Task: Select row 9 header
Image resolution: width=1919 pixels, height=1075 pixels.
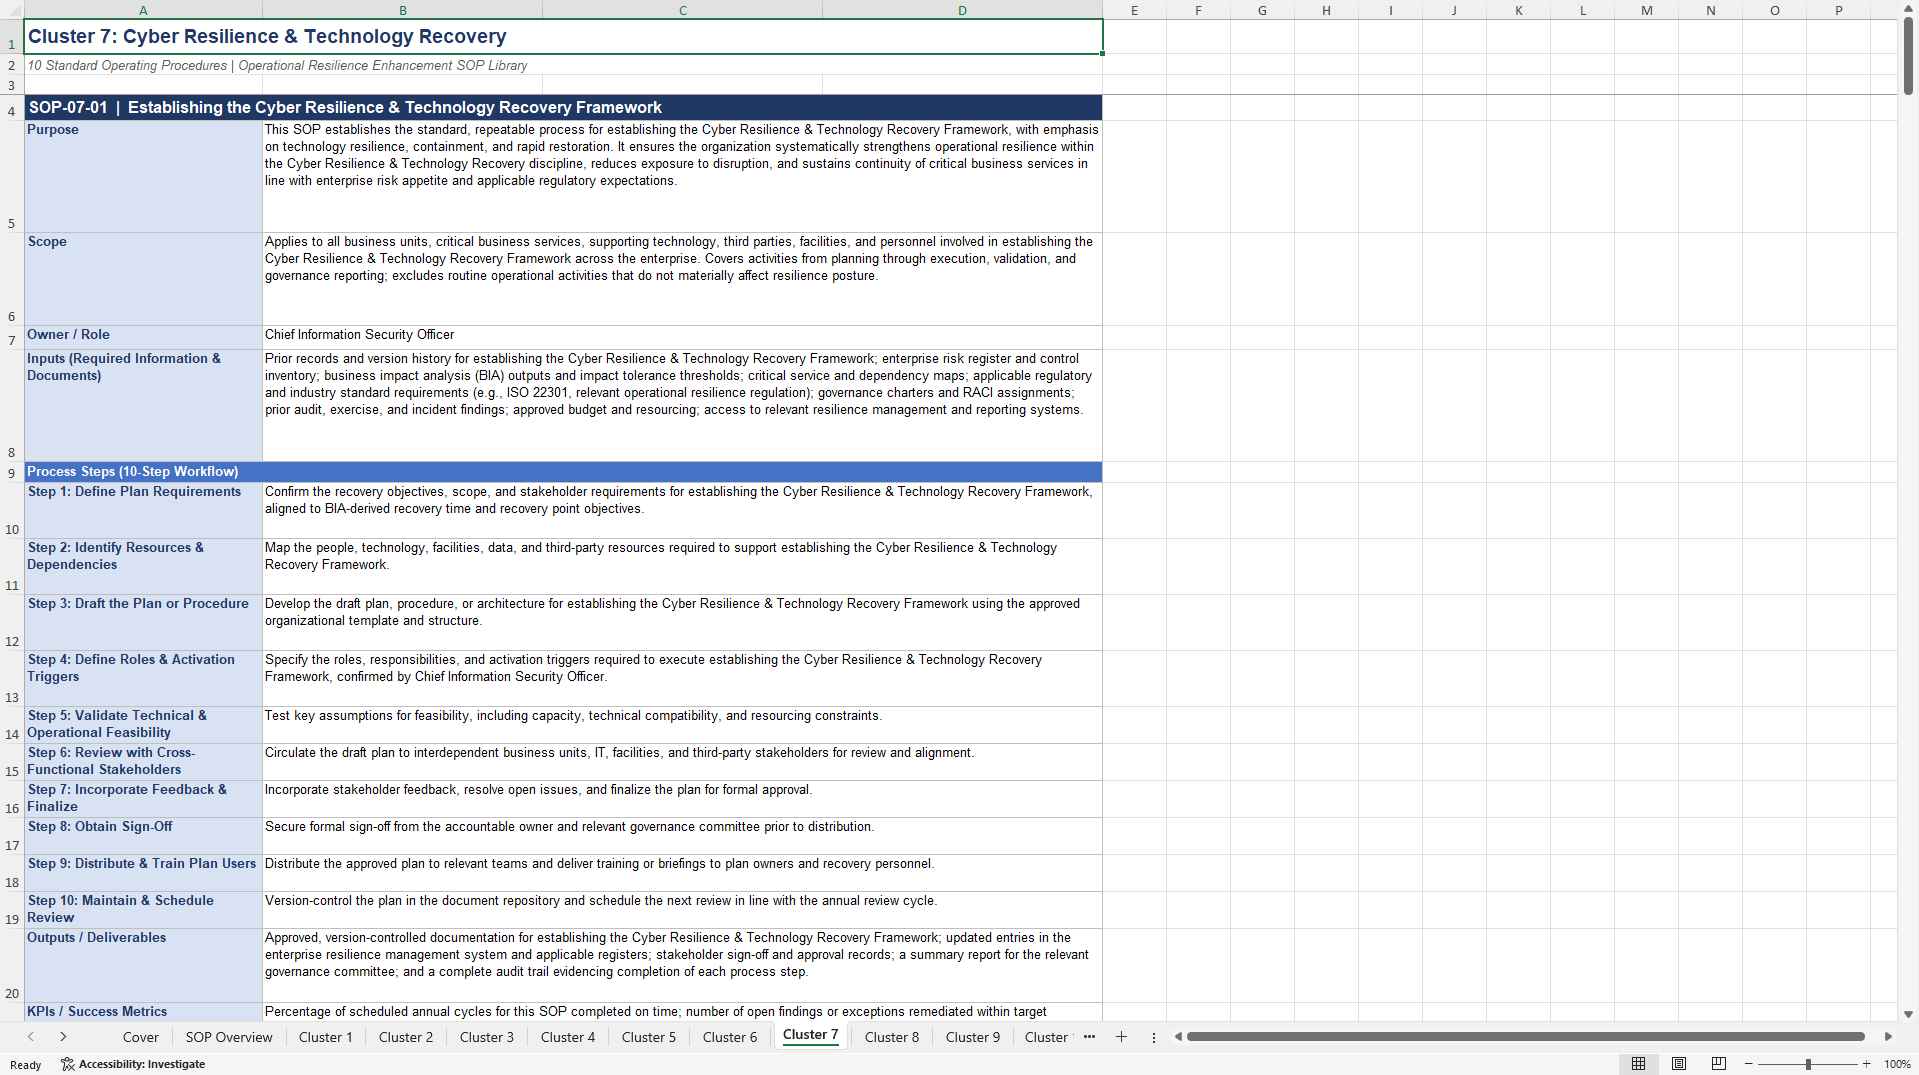Action: [12, 472]
